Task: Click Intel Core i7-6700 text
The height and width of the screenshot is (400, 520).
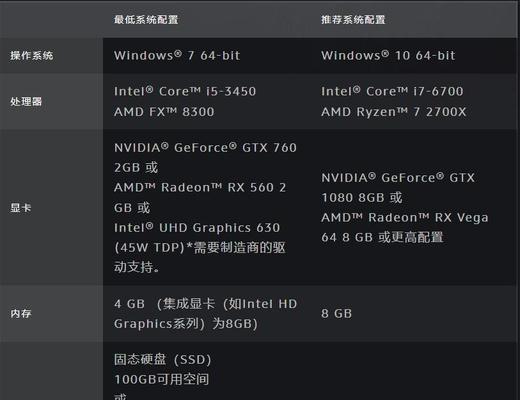Action: [x=392, y=91]
